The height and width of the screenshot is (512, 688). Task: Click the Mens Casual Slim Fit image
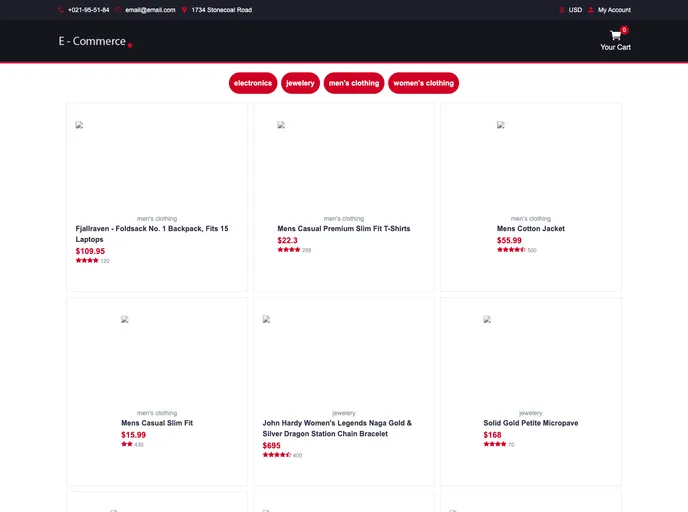coord(125,320)
